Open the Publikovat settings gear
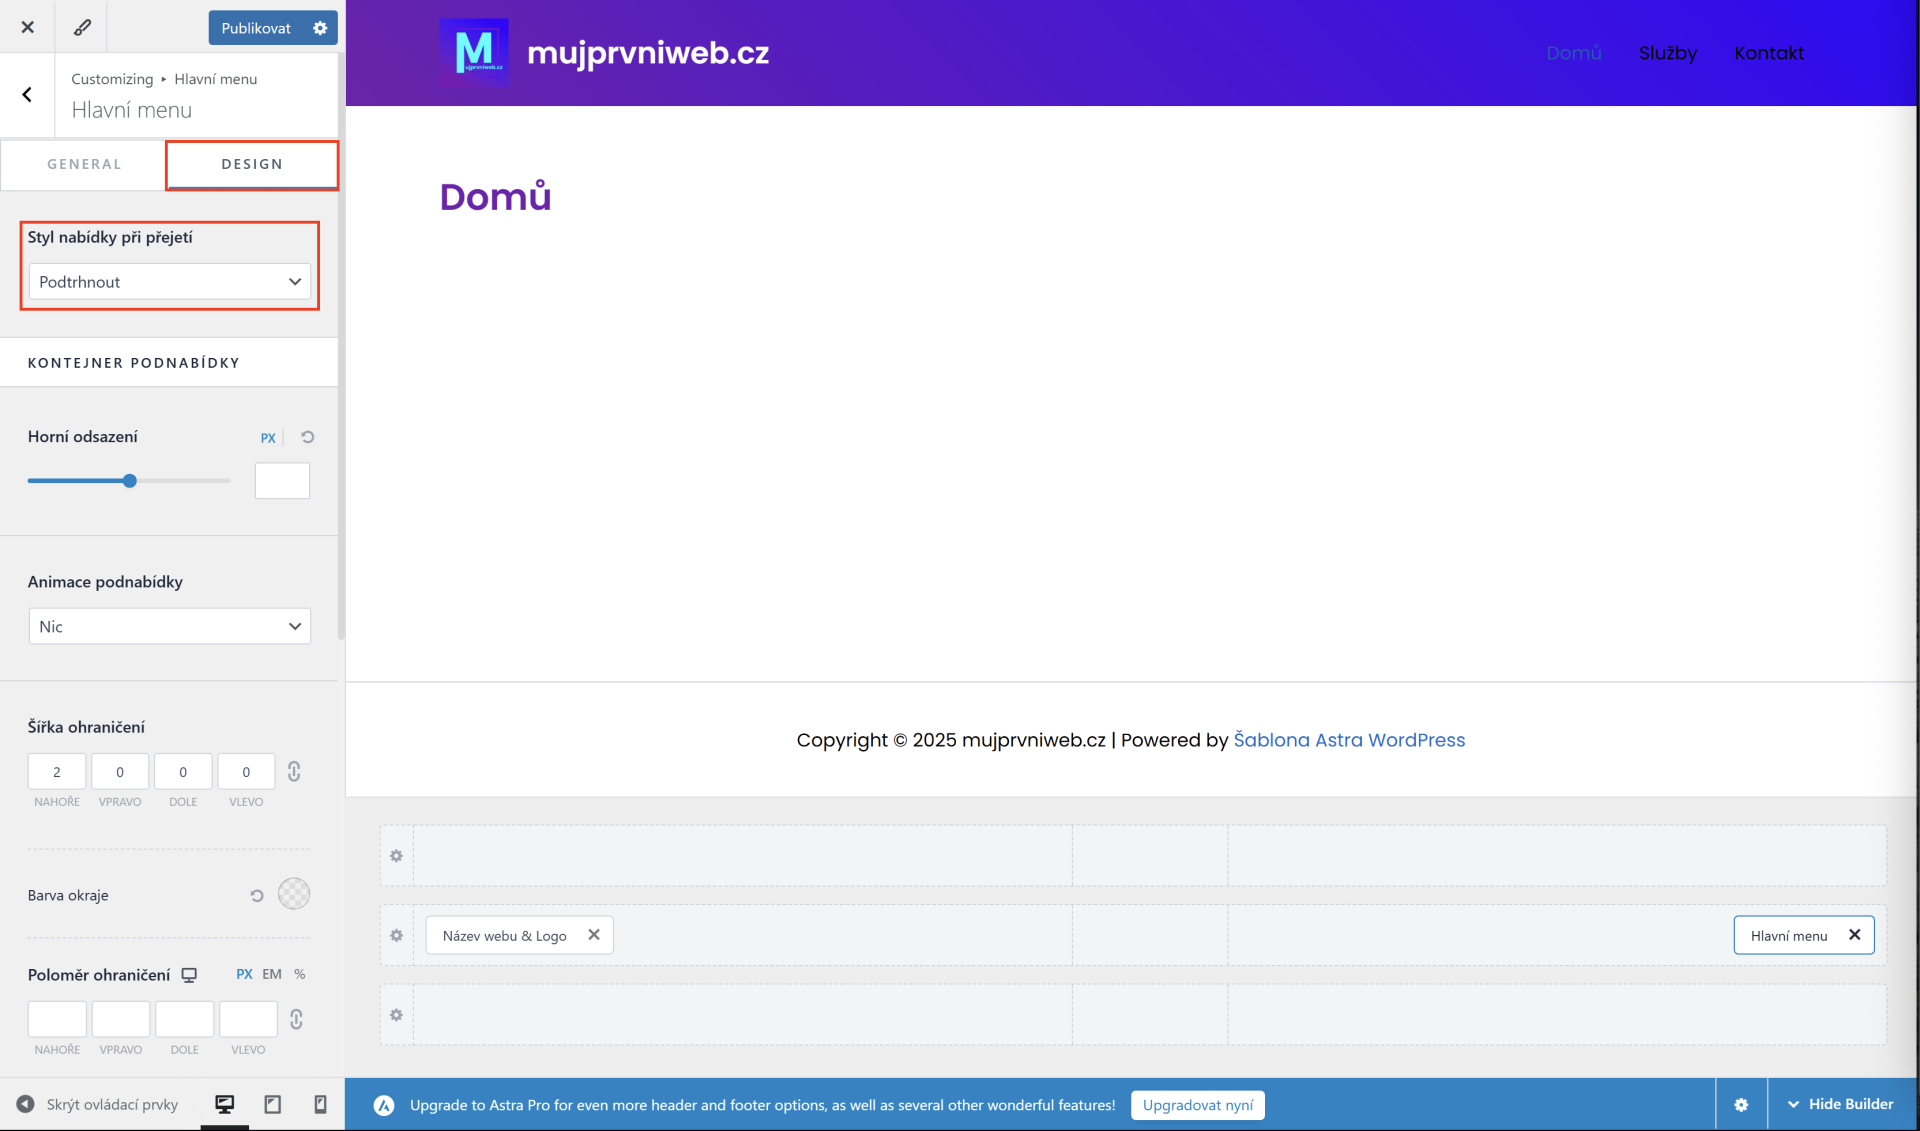 [x=320, y=28]
